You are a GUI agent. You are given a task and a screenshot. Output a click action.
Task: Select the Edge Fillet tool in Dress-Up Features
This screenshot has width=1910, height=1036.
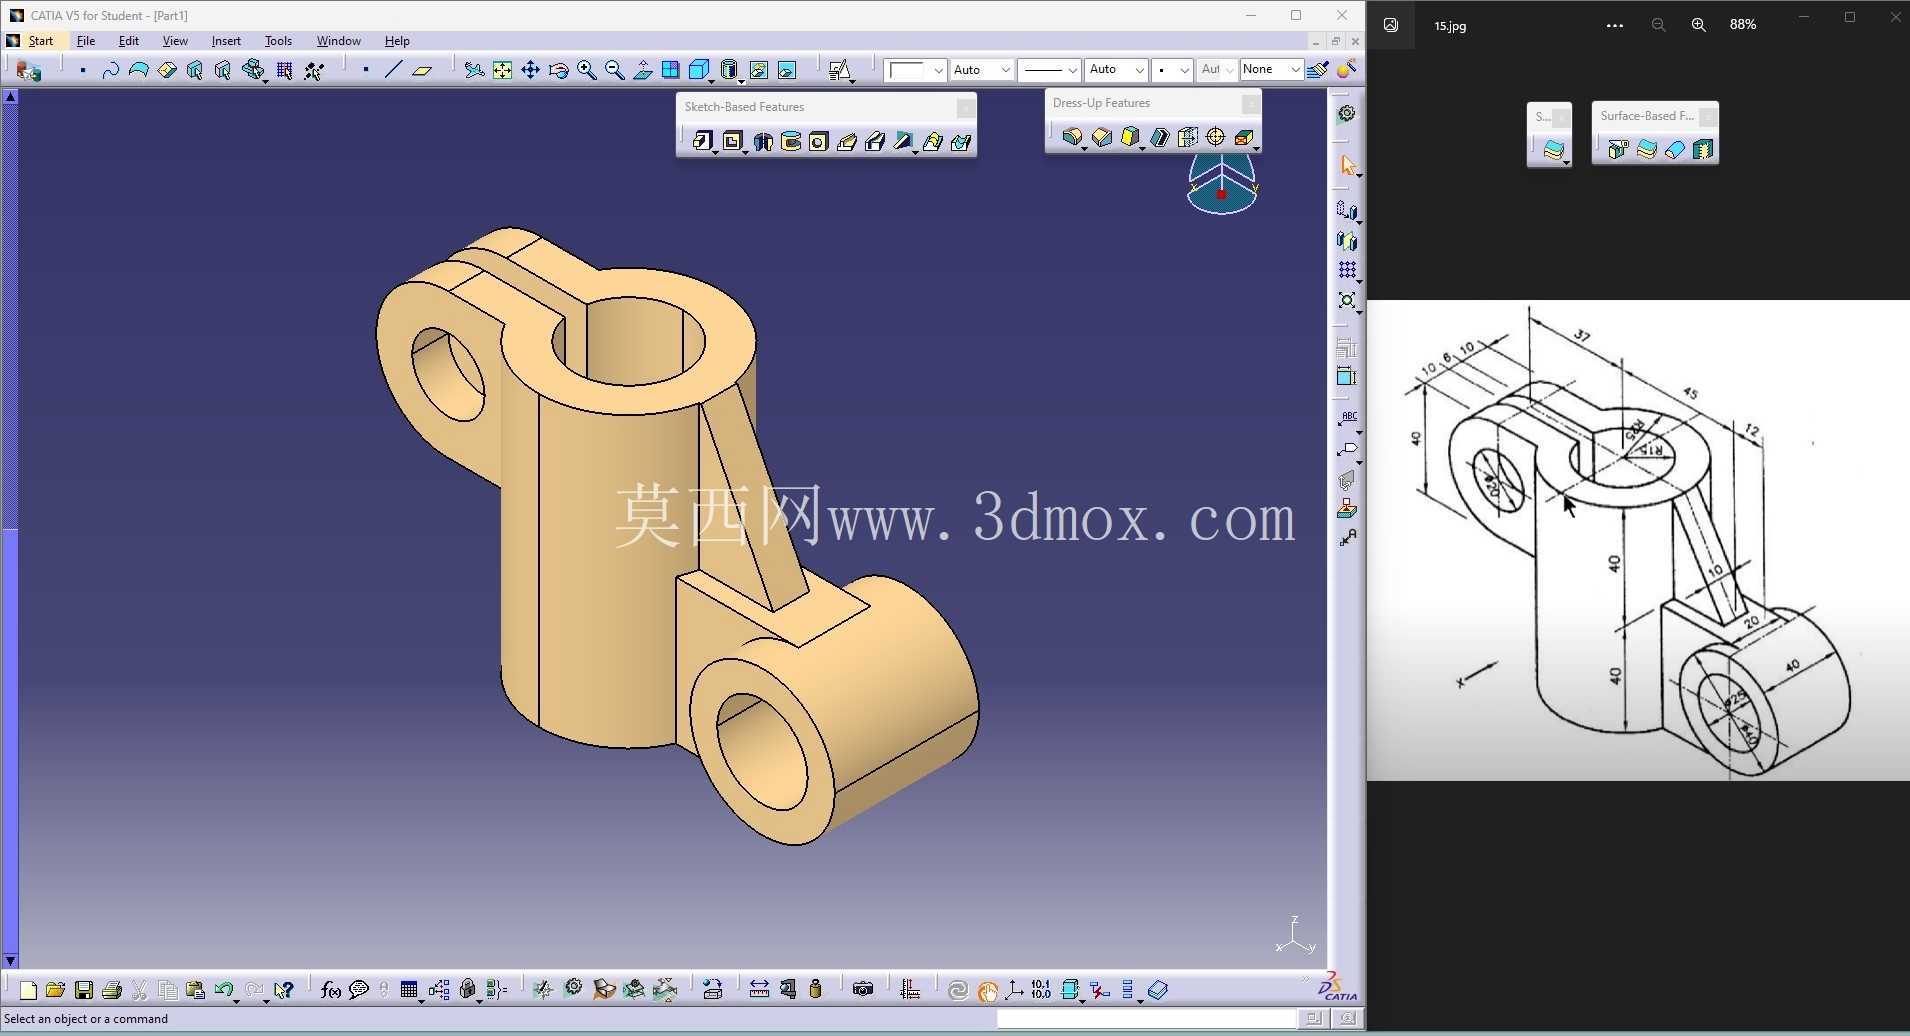point(1072,137)
